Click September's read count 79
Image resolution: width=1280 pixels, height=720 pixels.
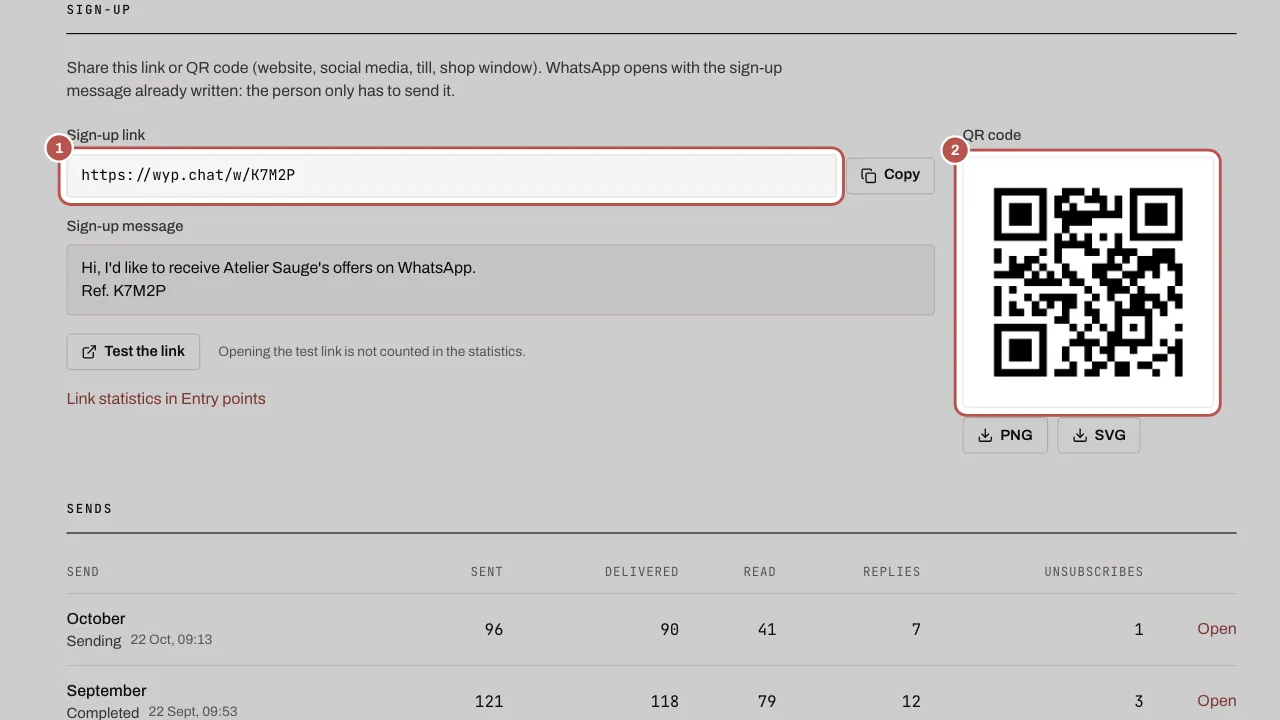pyautogui.click(x=766, y=701)
